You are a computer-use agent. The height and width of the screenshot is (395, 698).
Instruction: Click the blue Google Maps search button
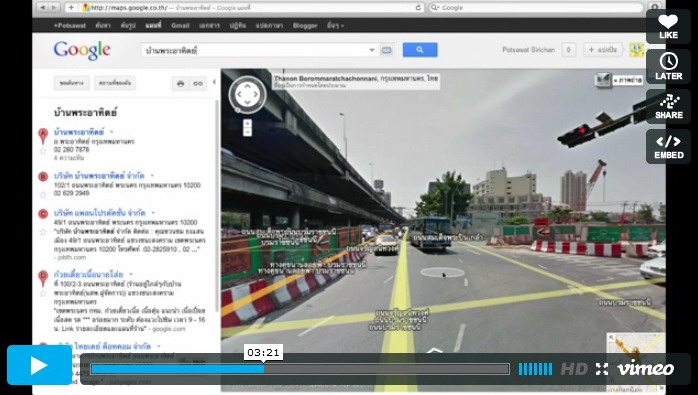[420, 50]
